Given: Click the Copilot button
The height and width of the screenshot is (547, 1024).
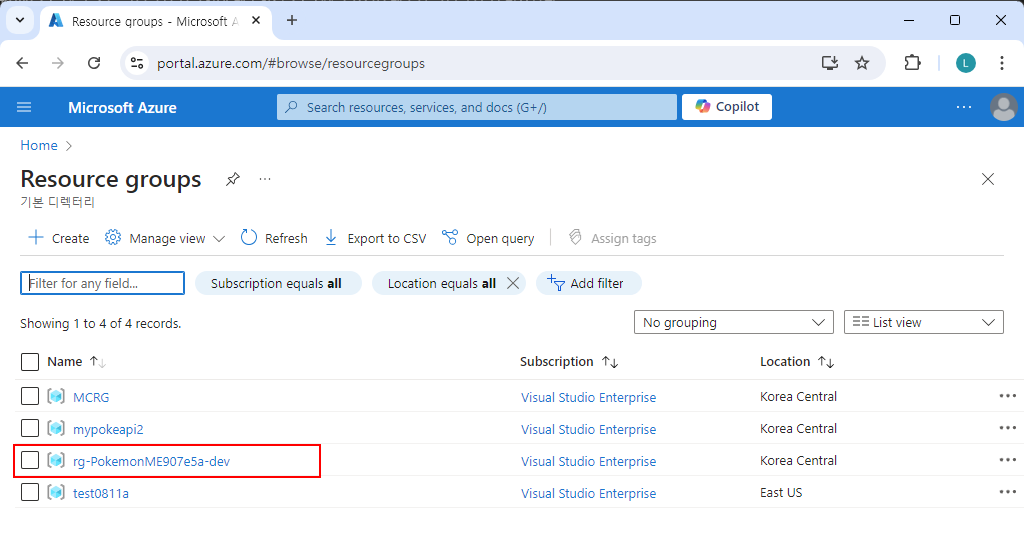Looking at the screenshot, I should (727, 107).
